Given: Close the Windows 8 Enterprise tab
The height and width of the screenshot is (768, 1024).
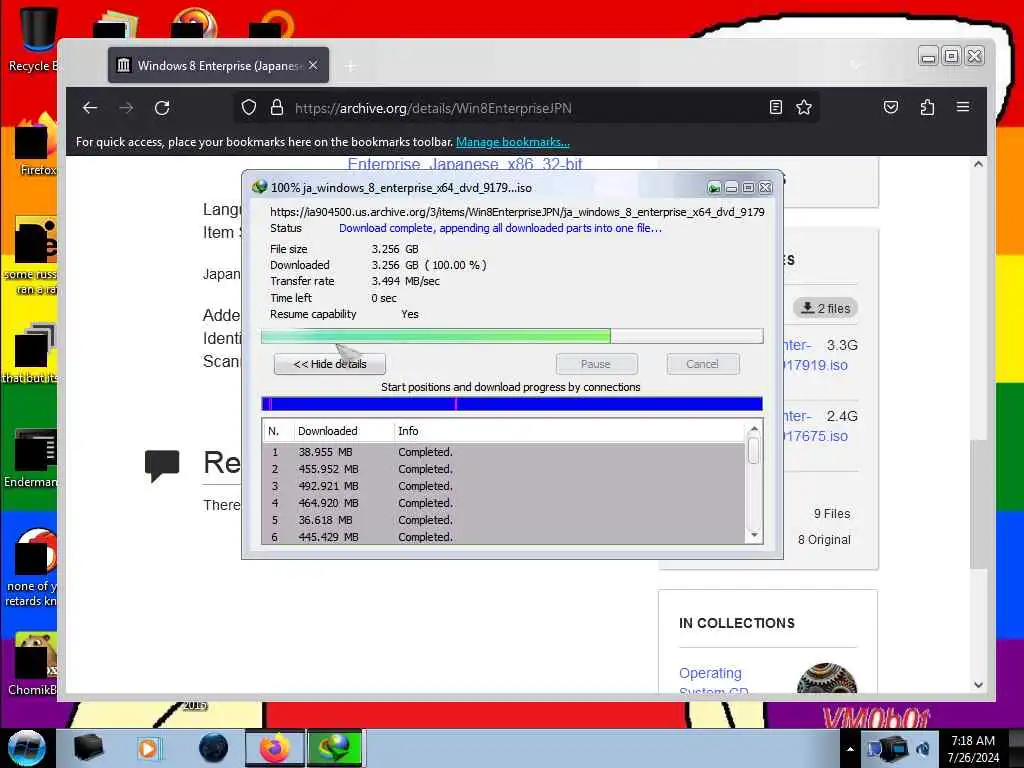Looking at the screenshot, I should pos(313,65).
